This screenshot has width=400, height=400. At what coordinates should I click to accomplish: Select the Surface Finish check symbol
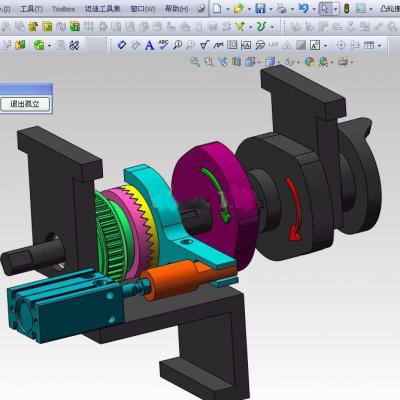tap(204, 45)
